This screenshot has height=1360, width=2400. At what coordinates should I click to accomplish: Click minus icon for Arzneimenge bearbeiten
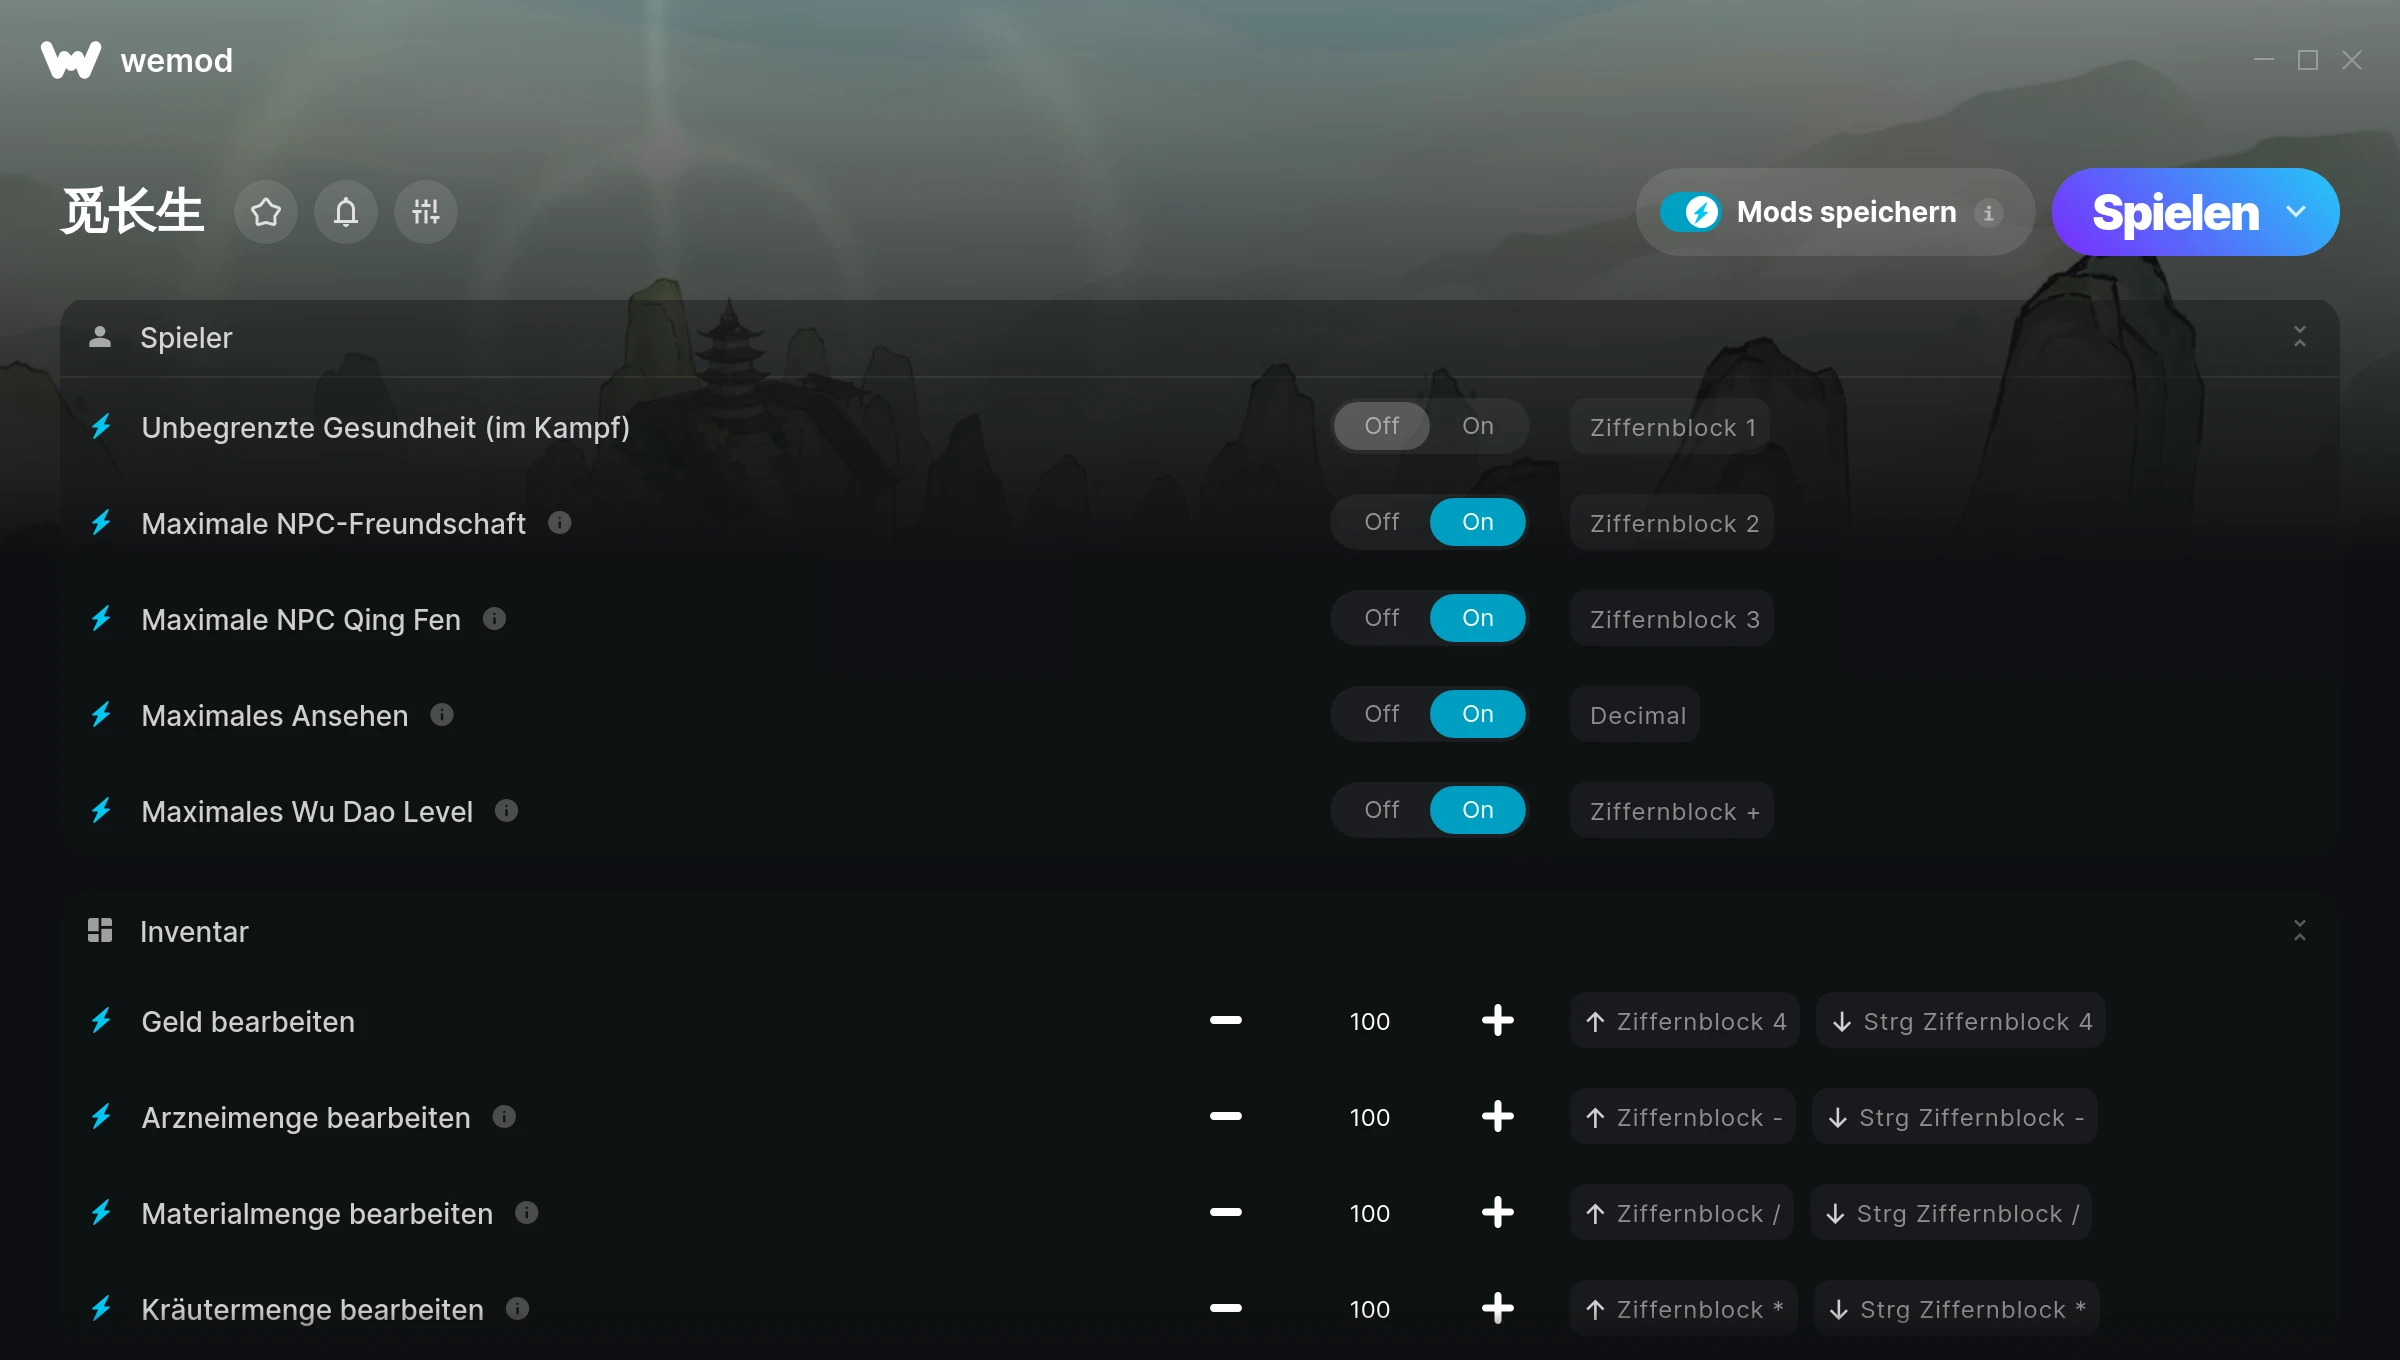pyautogui.click(x=1225, y=1117)
